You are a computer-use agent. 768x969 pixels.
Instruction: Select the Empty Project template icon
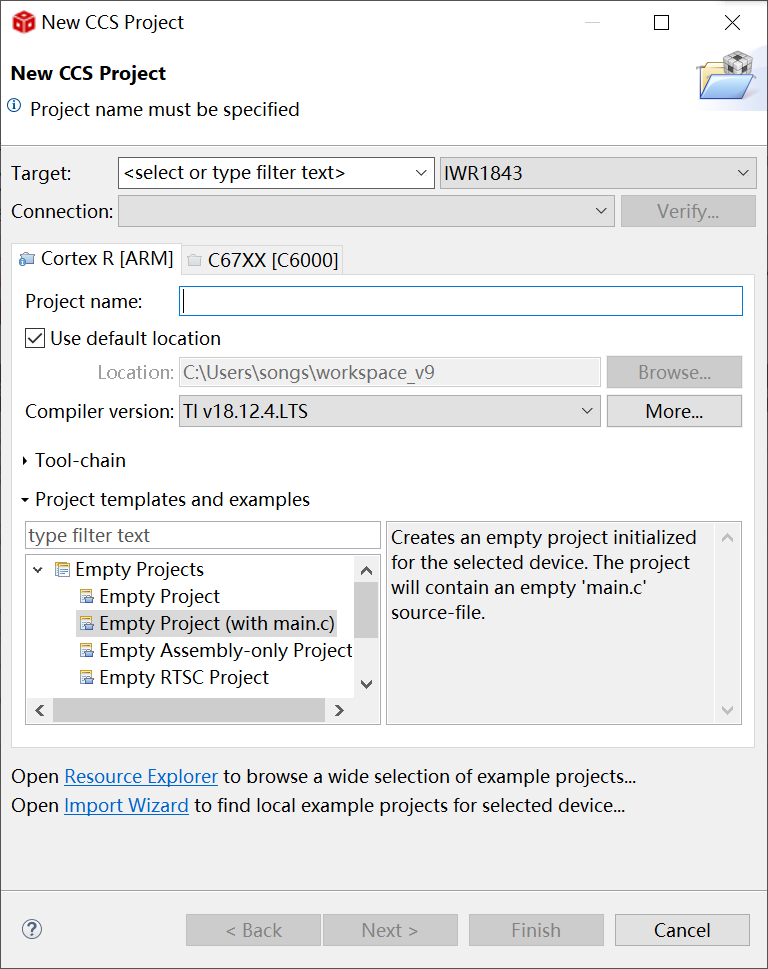pos(86,597)
